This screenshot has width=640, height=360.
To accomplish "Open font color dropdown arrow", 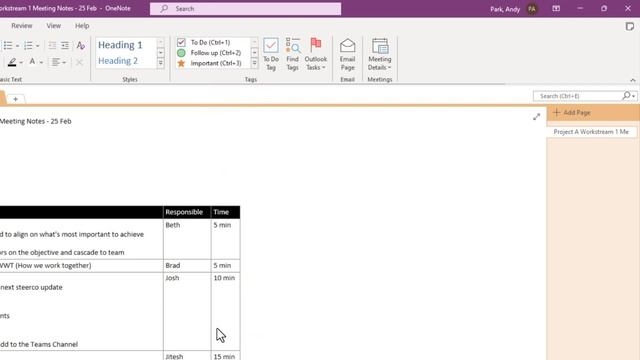I will [x=41, y=62].
